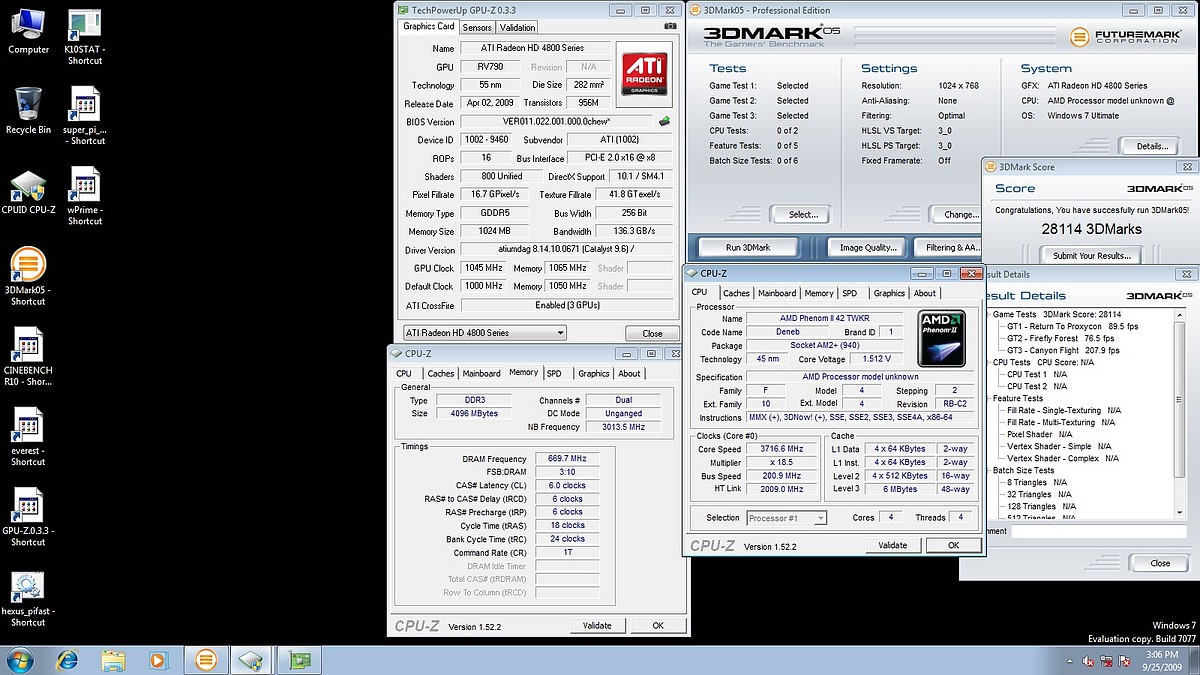Launch Internet Explorer from the taskbar
Screen dimensions: 1200x675
(68, 660)
